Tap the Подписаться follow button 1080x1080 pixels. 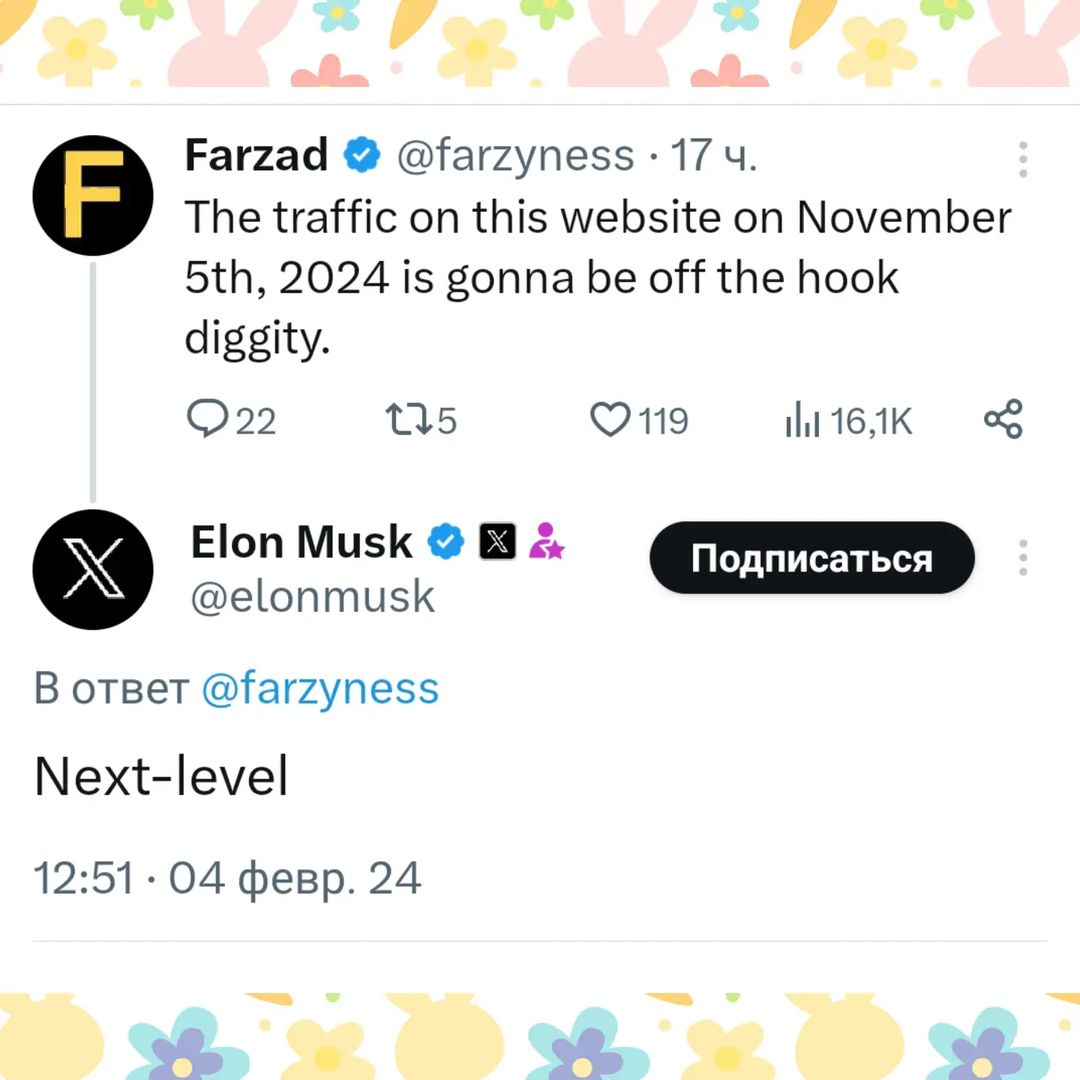pyautogui.click(x=812, y=557)
